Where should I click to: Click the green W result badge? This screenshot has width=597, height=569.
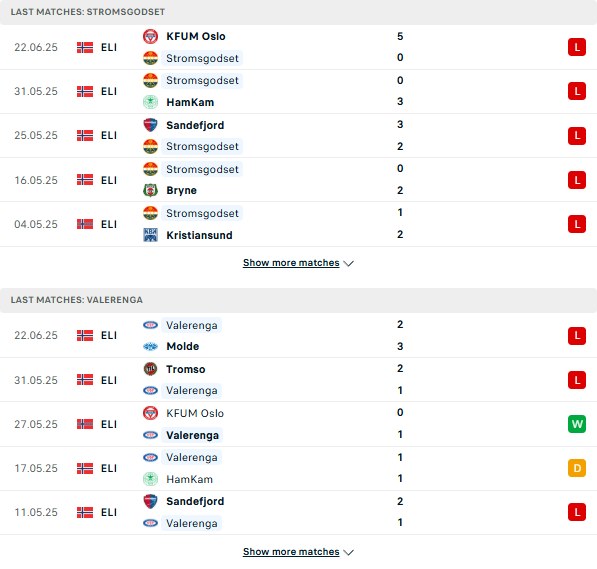point(577,424)
